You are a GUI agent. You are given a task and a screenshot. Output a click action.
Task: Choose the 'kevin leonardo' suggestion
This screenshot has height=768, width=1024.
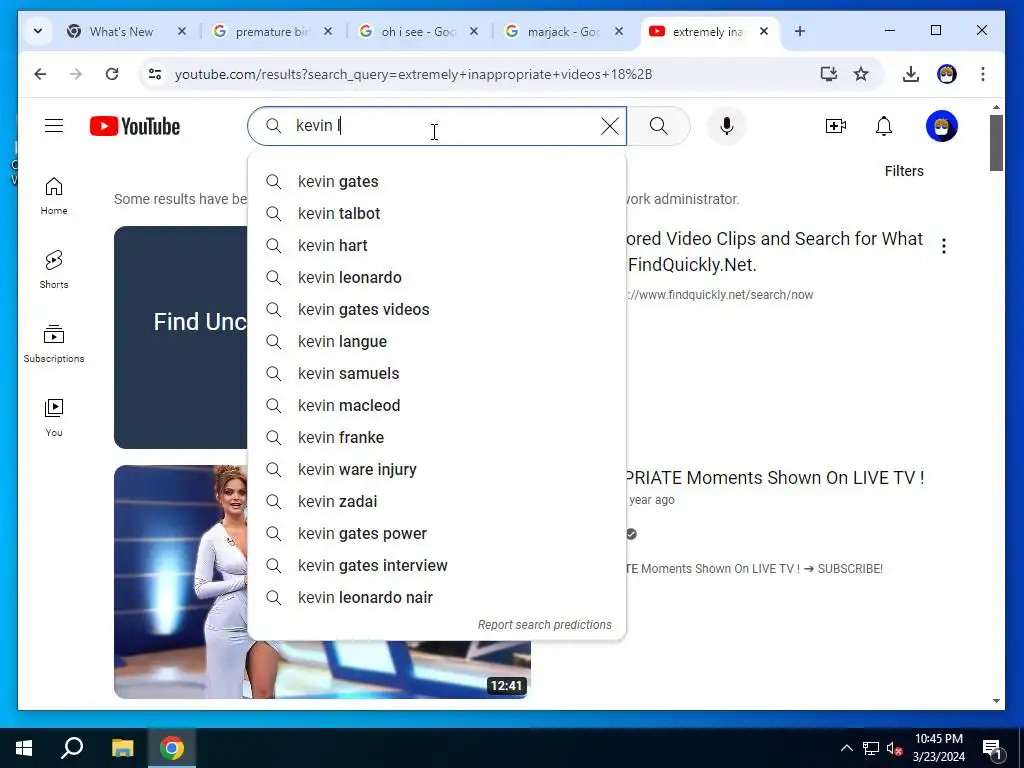[x=437, y=278]
